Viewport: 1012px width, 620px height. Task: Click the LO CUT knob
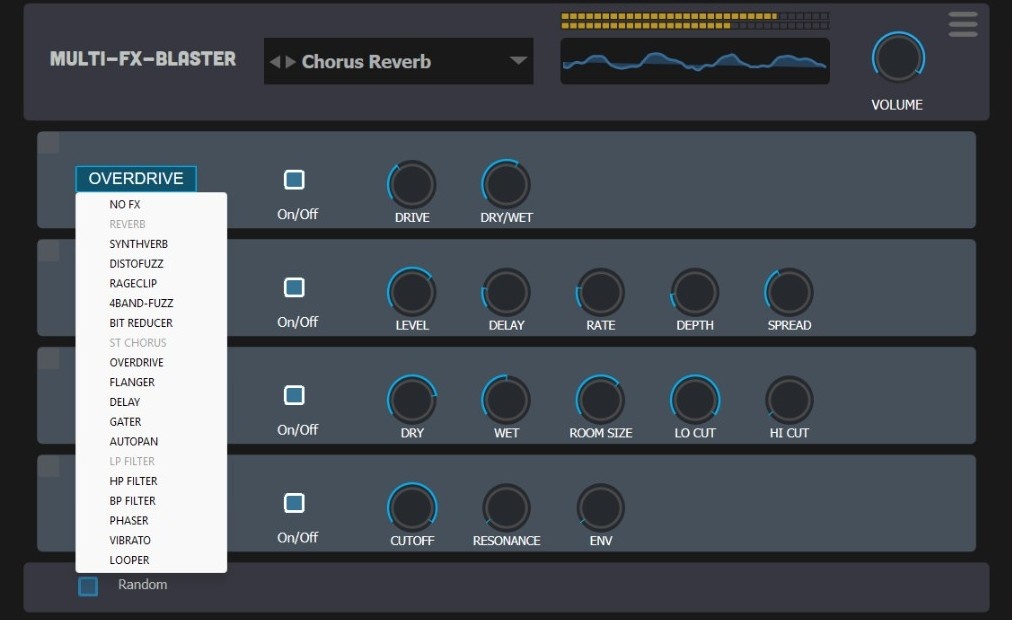pos(693,399)
